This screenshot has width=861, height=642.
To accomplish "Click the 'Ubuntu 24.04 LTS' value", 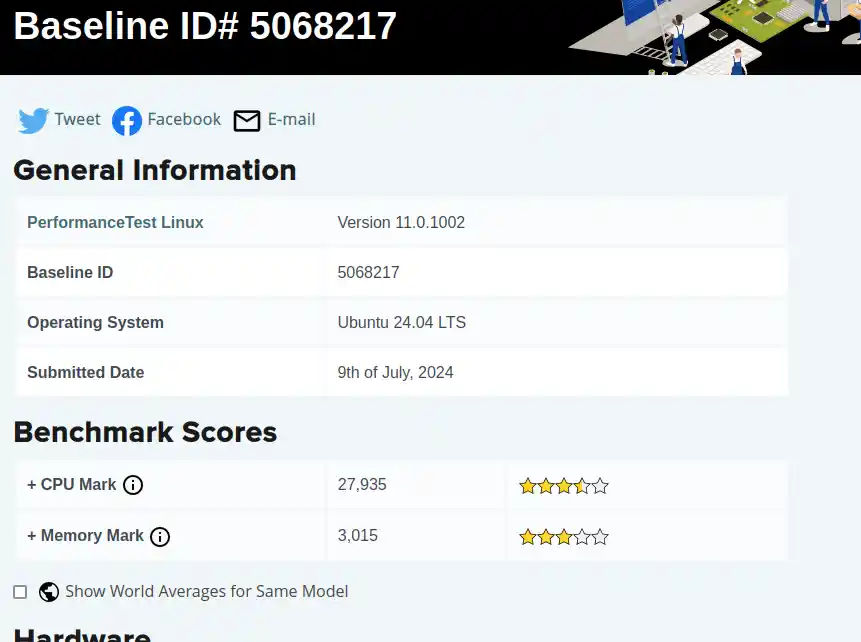I will pyautogui.click(x=402, y=322).
